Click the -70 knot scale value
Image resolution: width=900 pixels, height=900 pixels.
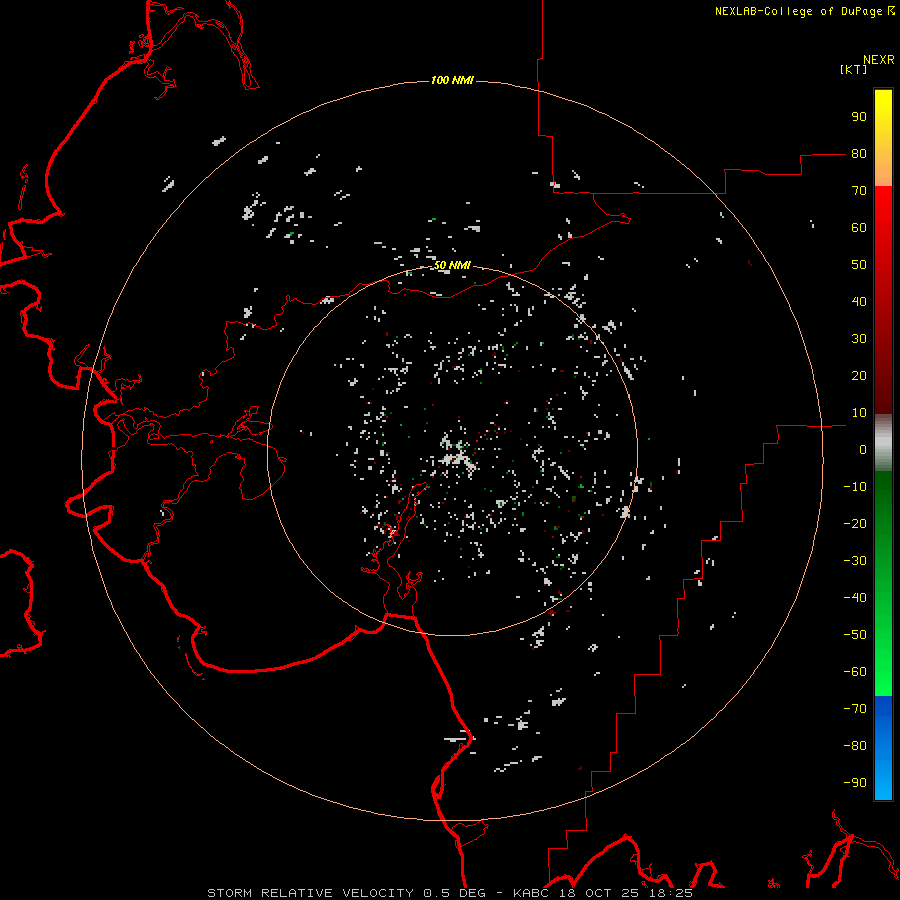(x=855, y=709)
